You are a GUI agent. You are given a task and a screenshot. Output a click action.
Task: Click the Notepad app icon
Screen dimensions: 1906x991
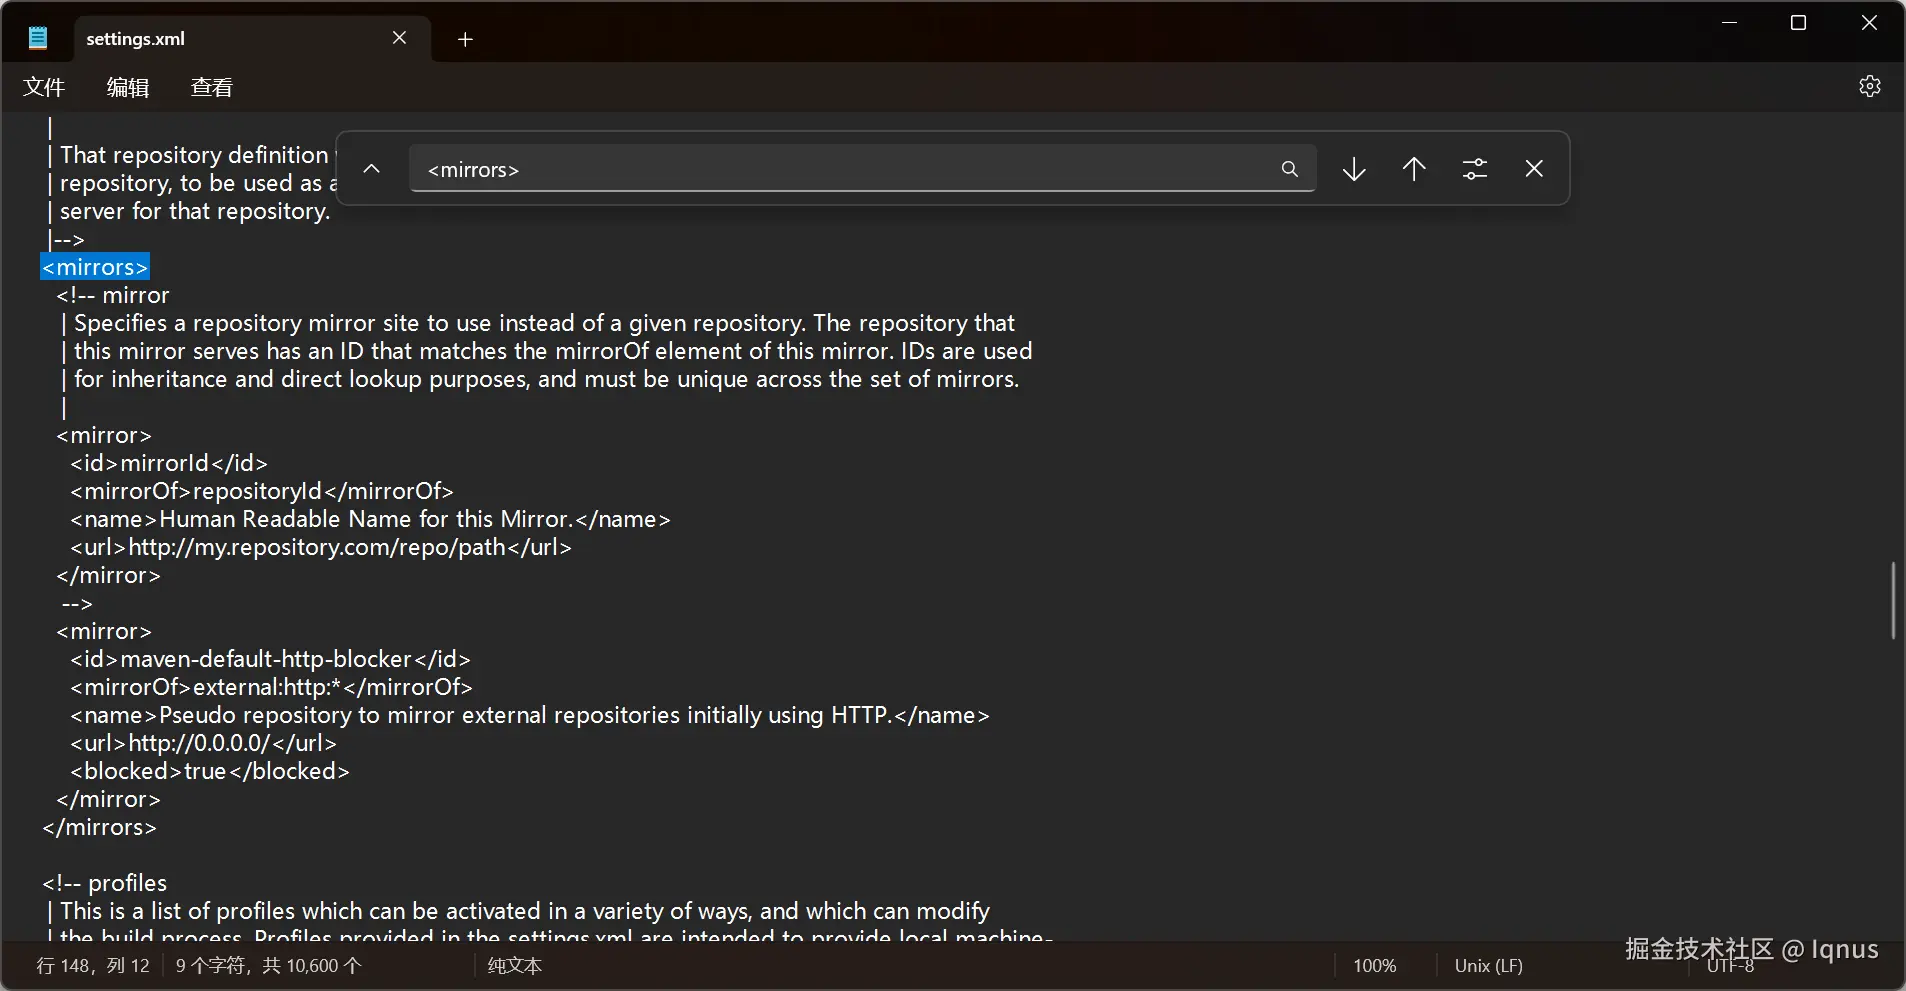tap(38, 38)
